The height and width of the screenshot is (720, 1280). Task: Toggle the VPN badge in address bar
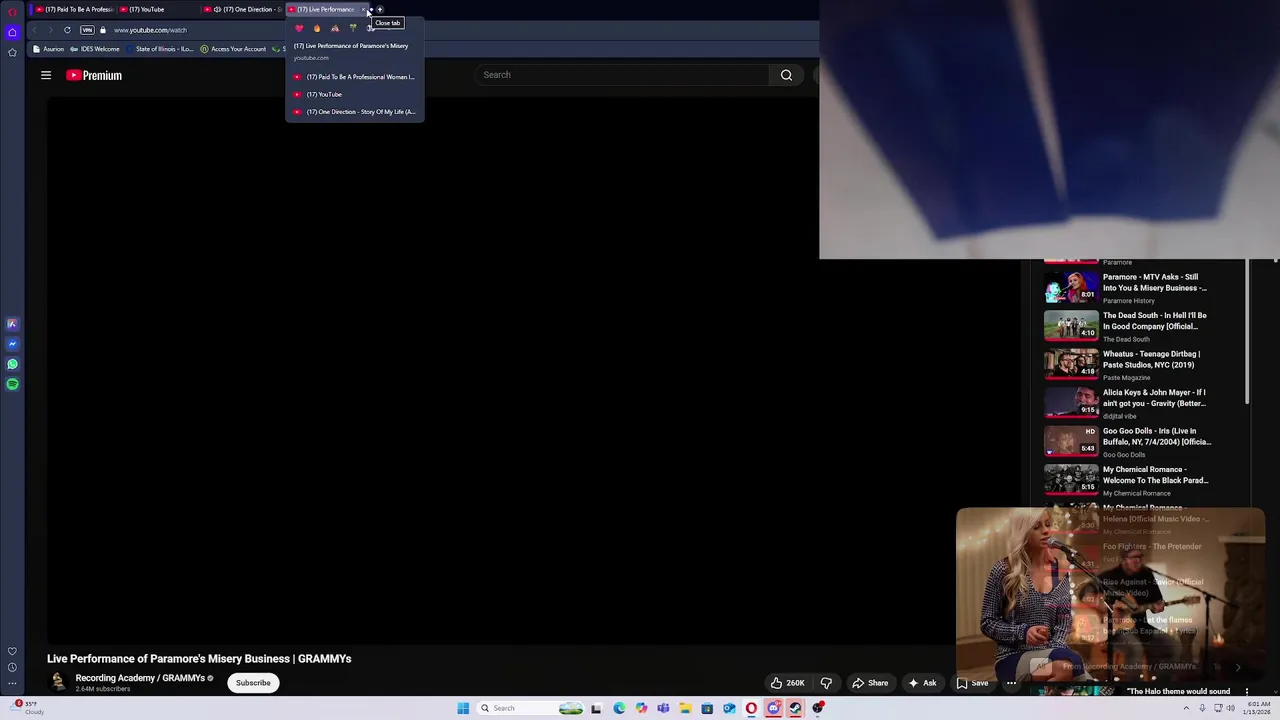[87, 30]
